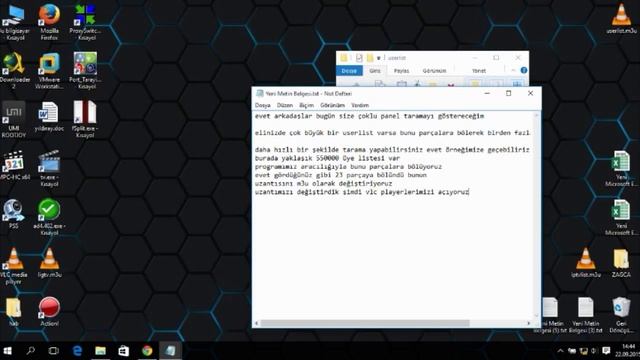Open taskbar search
The width and height of the screenshot is (640, 360).
31,351
